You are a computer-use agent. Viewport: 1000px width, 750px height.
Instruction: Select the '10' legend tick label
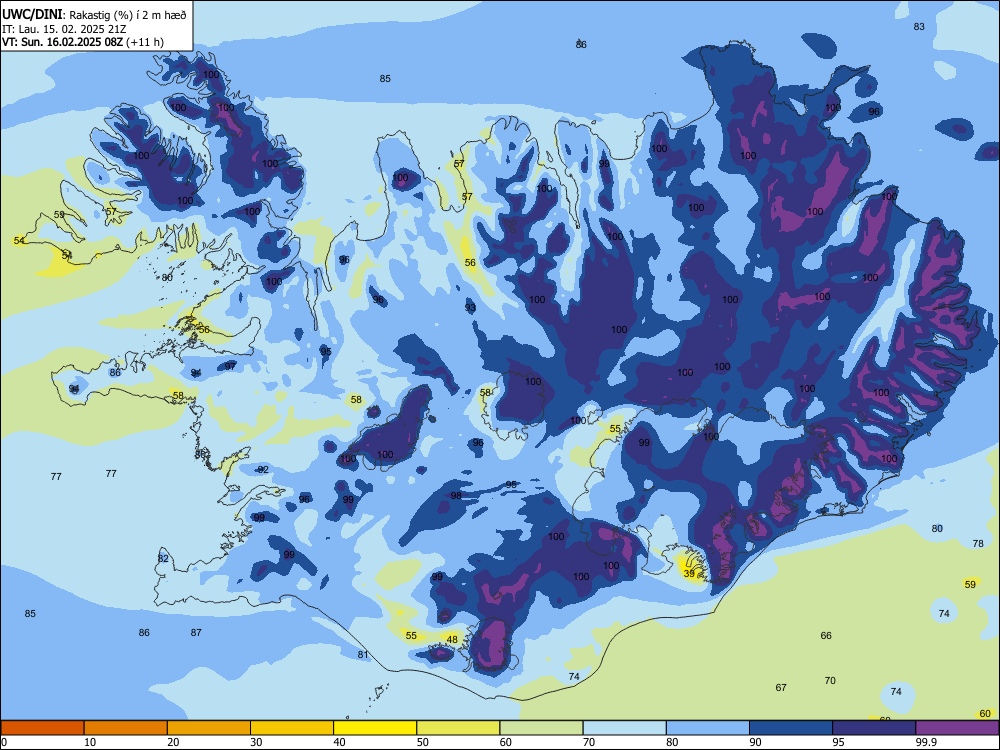point(90,742)
